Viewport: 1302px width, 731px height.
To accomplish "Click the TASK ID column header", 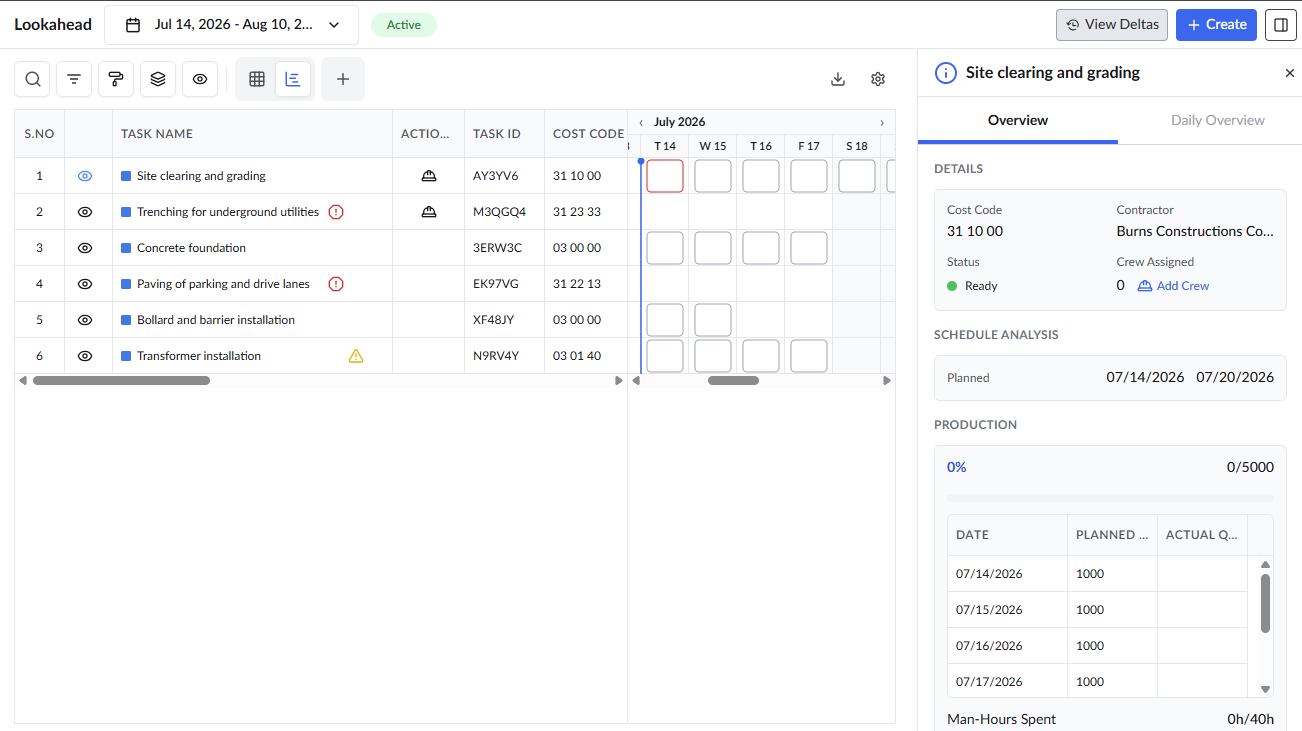I will tap(505, 134).
